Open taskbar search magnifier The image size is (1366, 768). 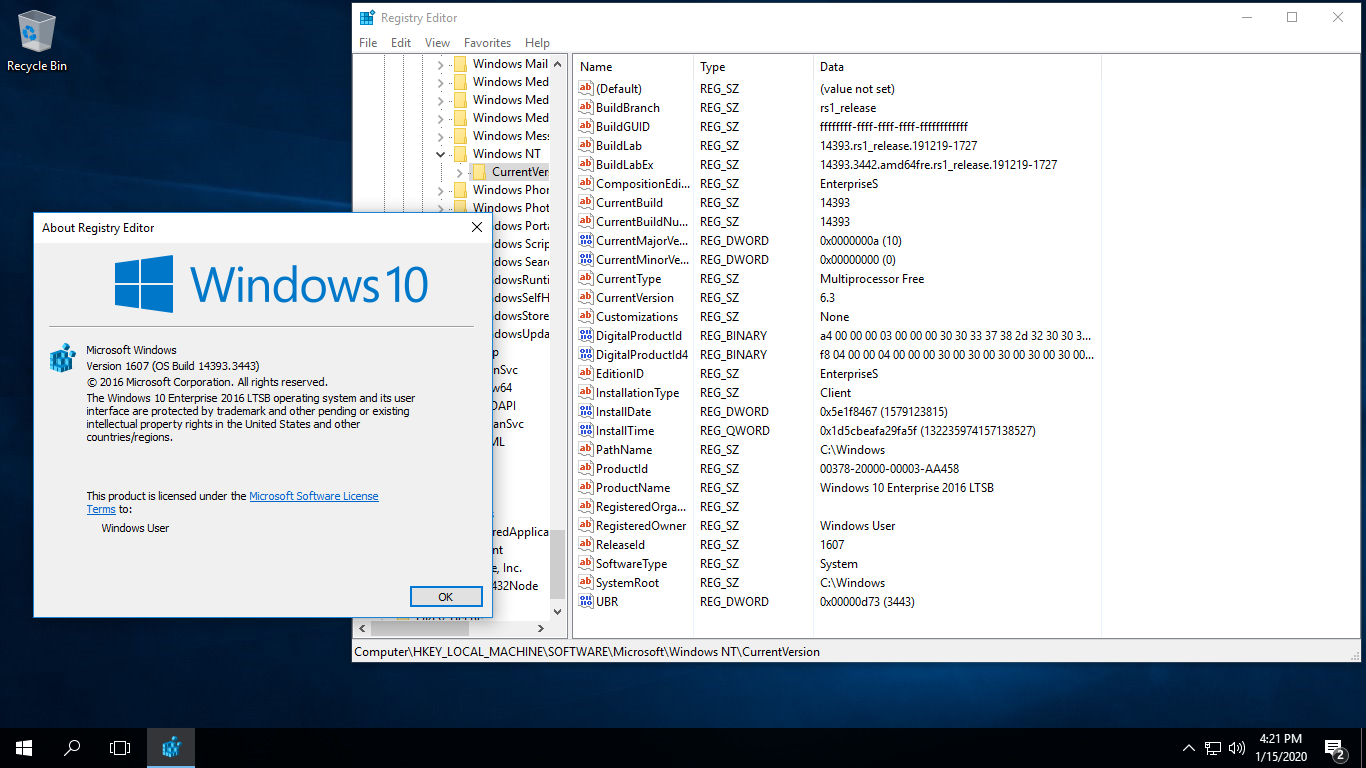tap(72, 747)
